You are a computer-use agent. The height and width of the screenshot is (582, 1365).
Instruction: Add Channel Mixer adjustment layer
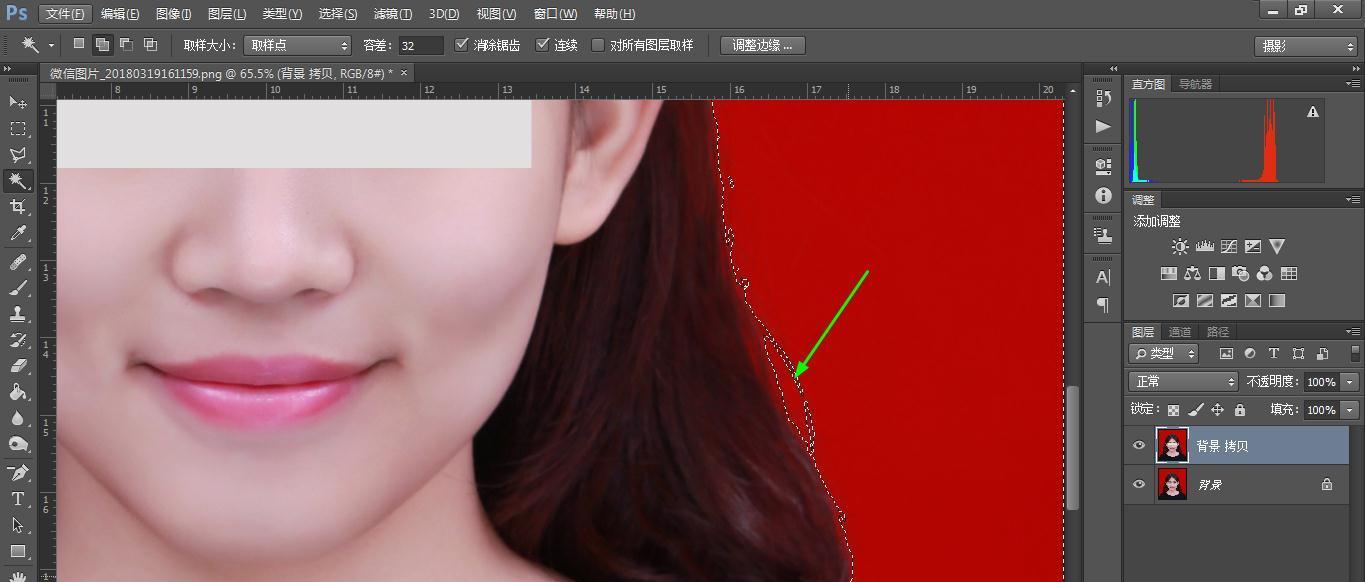click(1265, 274)
